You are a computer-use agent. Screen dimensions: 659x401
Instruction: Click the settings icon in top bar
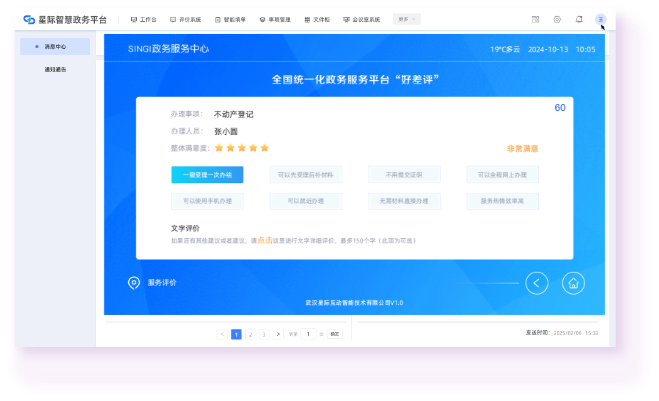(x=557, y=19)
